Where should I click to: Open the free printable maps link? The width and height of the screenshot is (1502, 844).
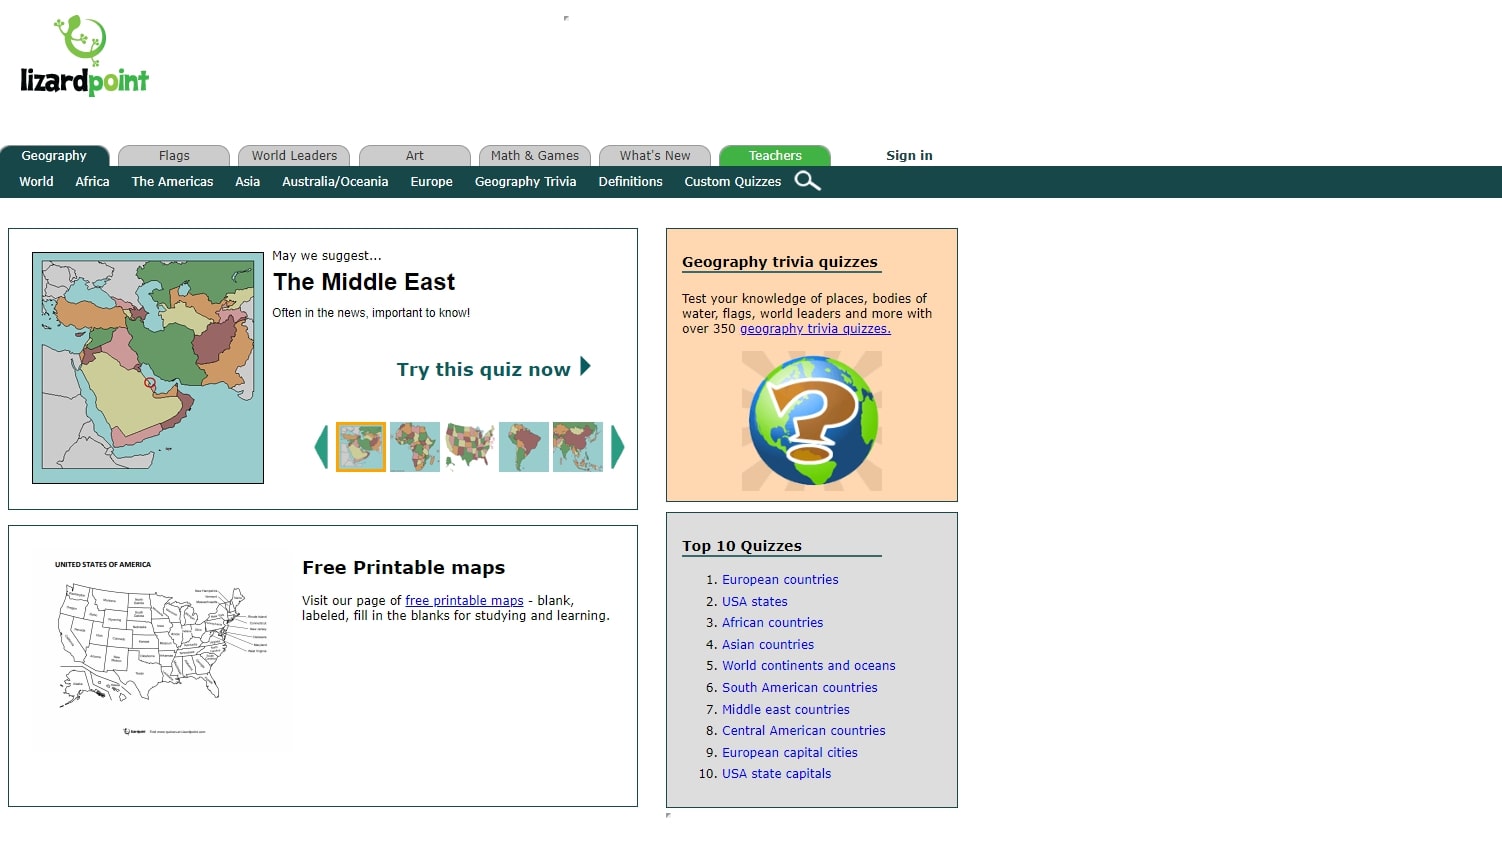pos(464,601)
